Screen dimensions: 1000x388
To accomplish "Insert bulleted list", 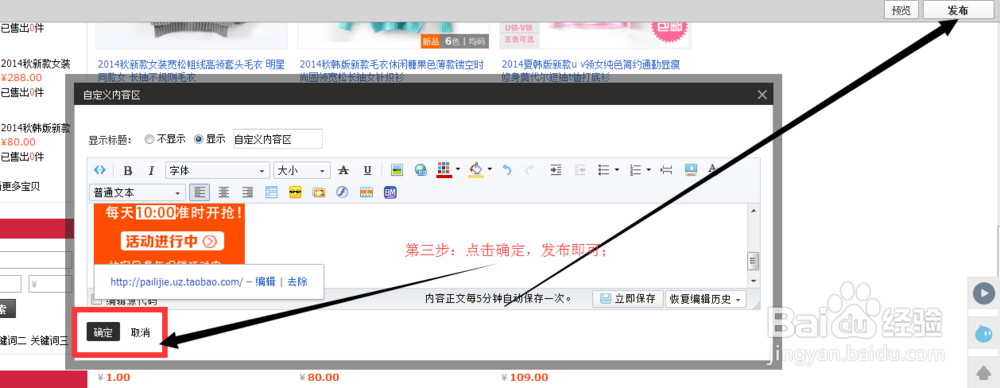I will [x=604, y=170].
